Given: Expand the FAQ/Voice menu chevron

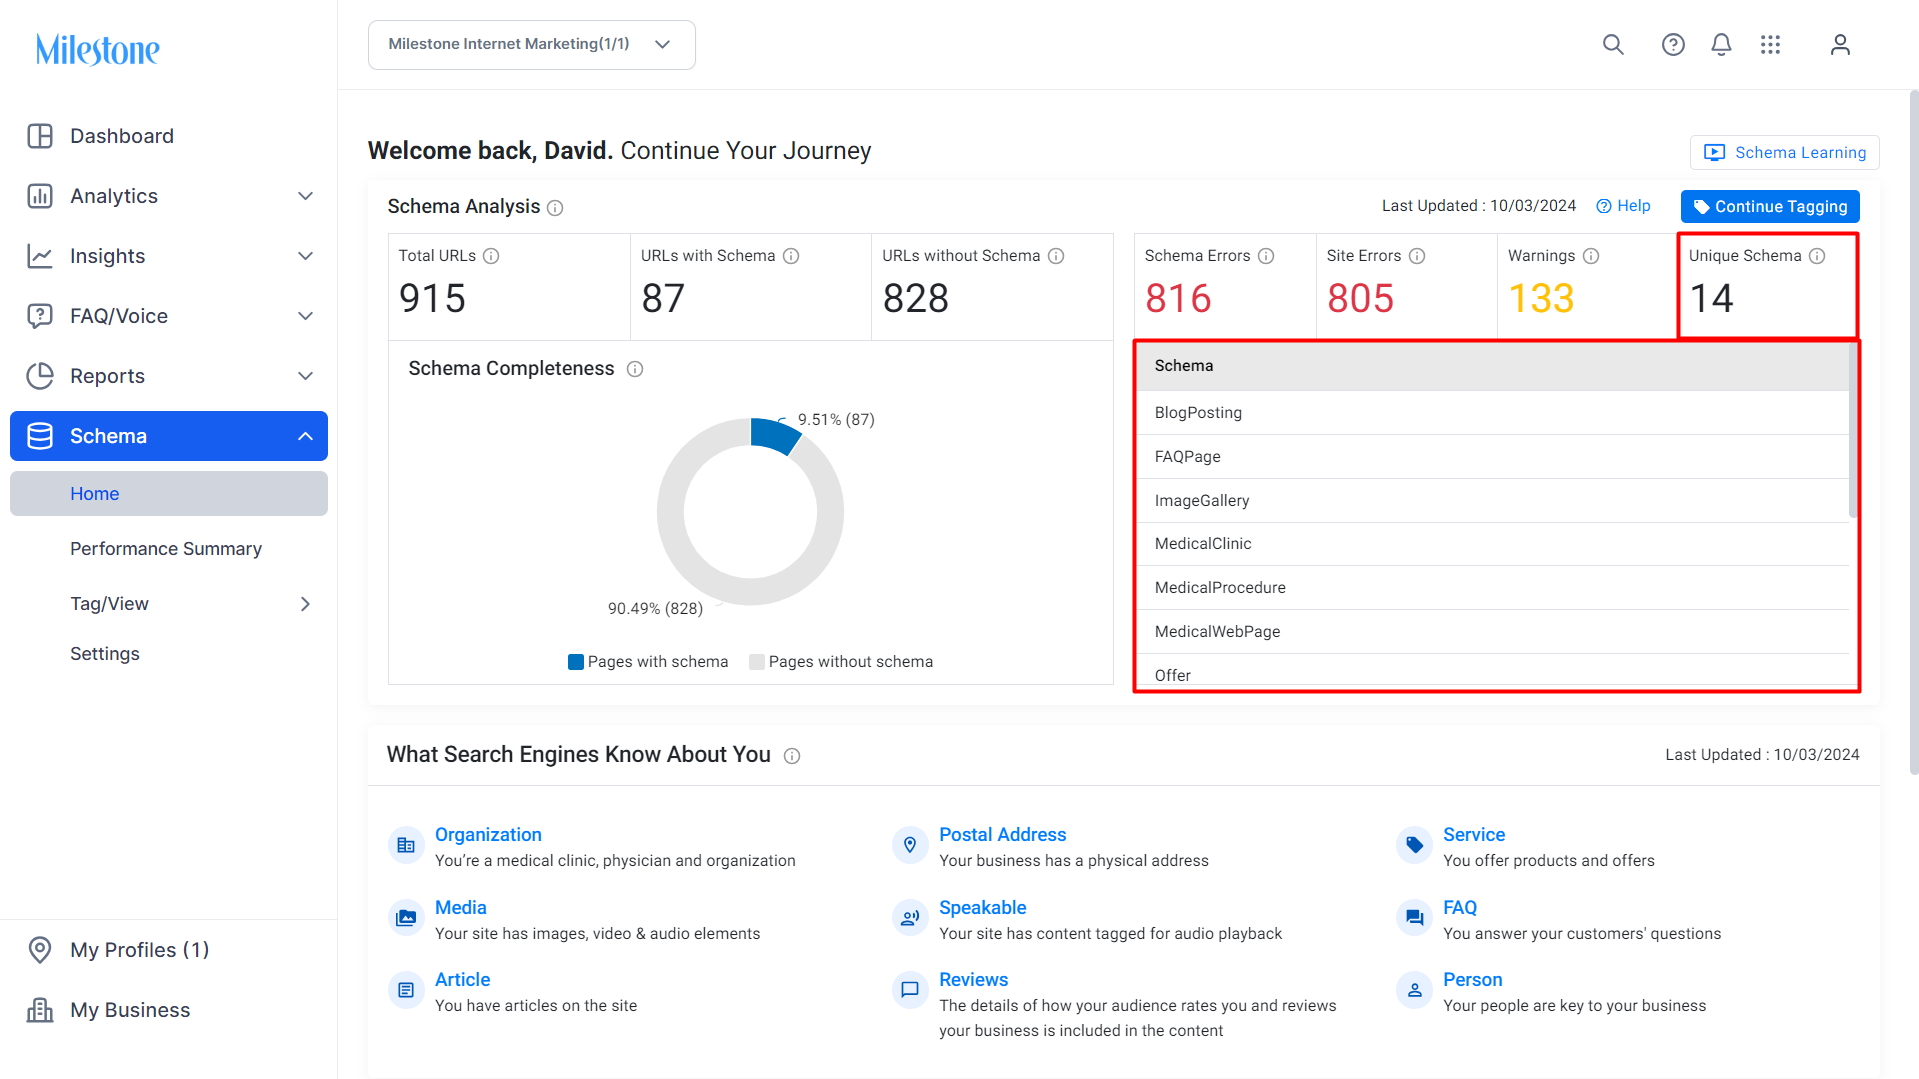Looking at the screenshot, I should pyautogui.click(x=306, y=316).
